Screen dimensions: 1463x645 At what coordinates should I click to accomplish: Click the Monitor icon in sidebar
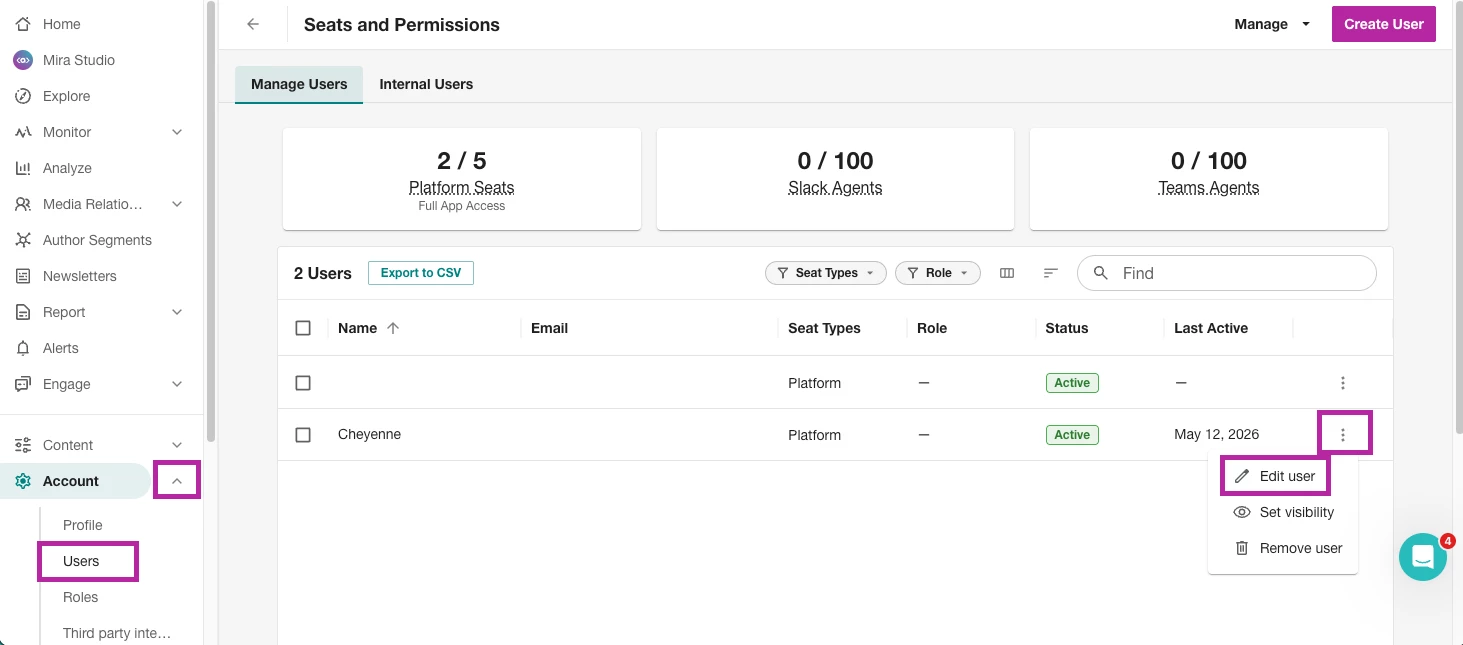point(22,132)
